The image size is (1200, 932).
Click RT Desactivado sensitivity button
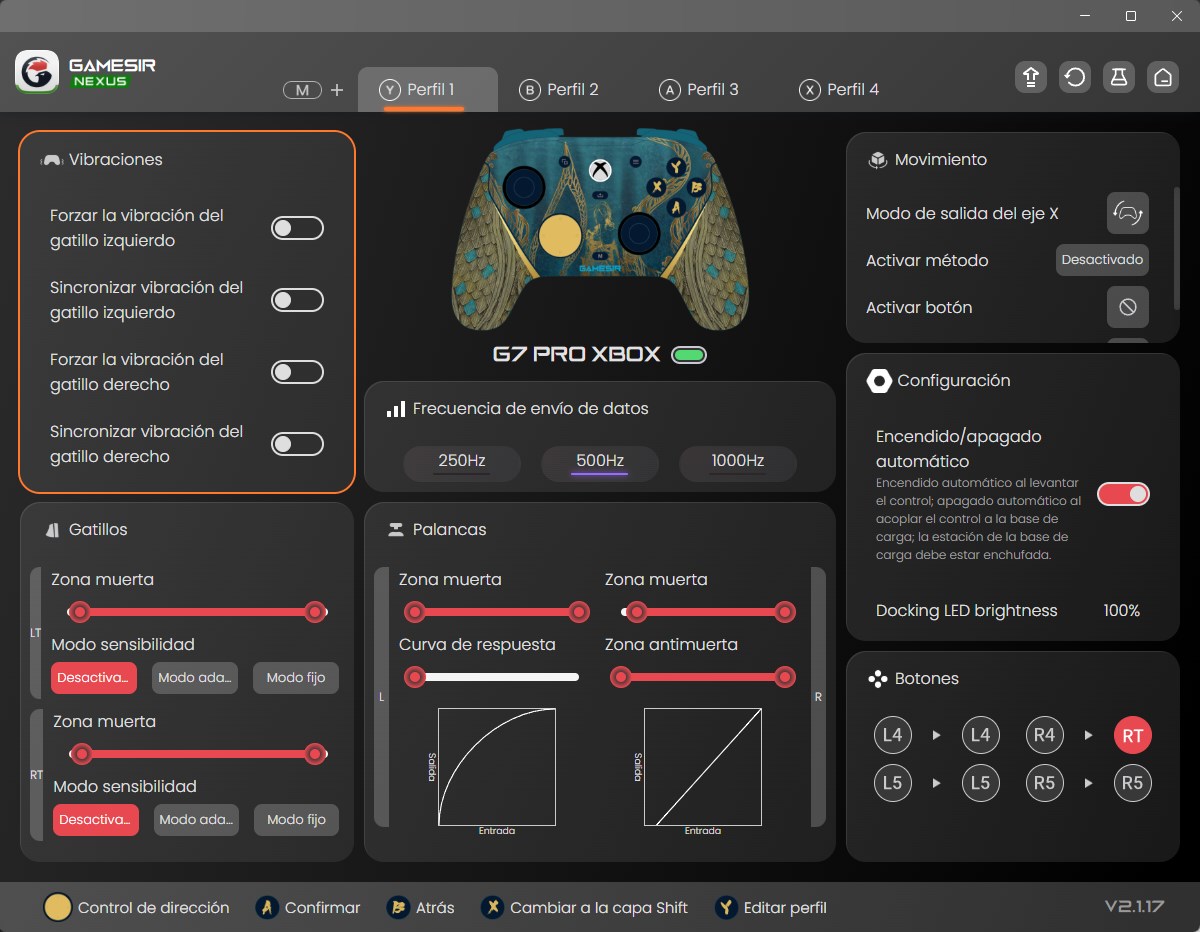click(x=96, y=820)
